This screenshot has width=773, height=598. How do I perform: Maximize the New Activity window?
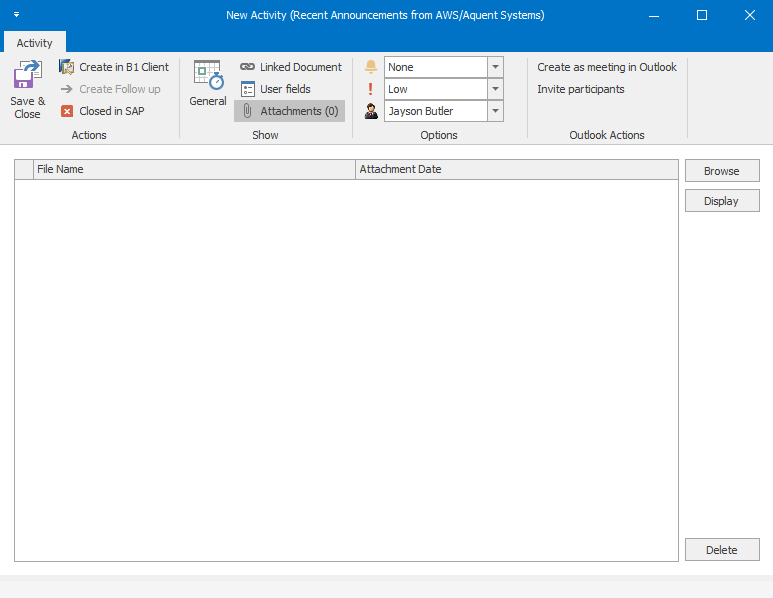[x=702, y=15]
